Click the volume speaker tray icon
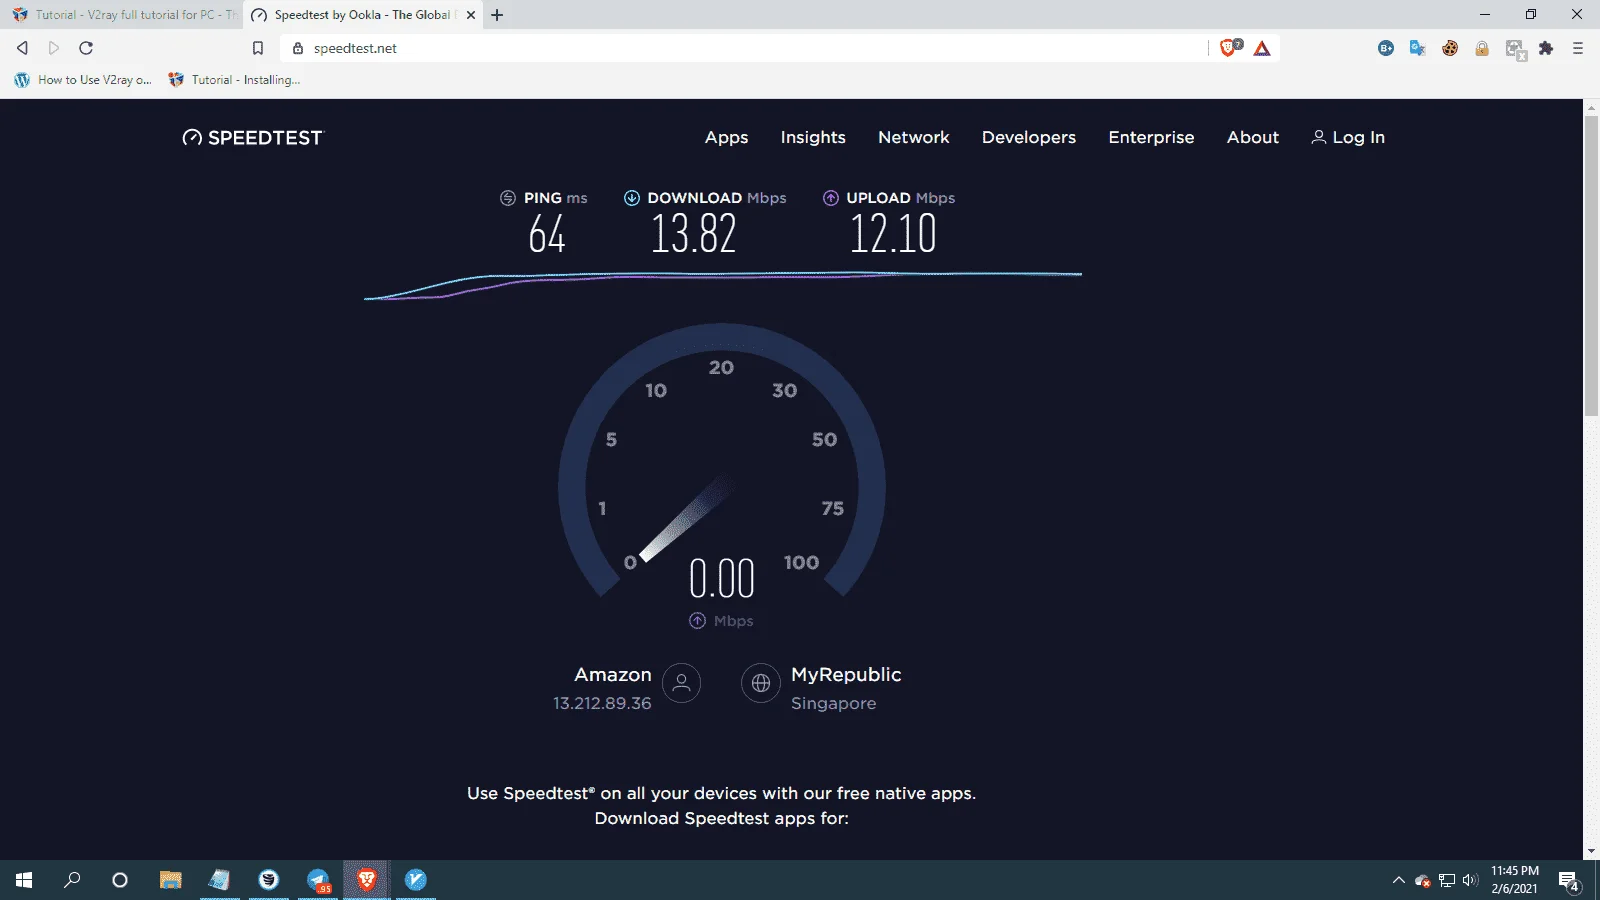The height and width of the screenshot is (900, 1600). [x=1470, y=880]
